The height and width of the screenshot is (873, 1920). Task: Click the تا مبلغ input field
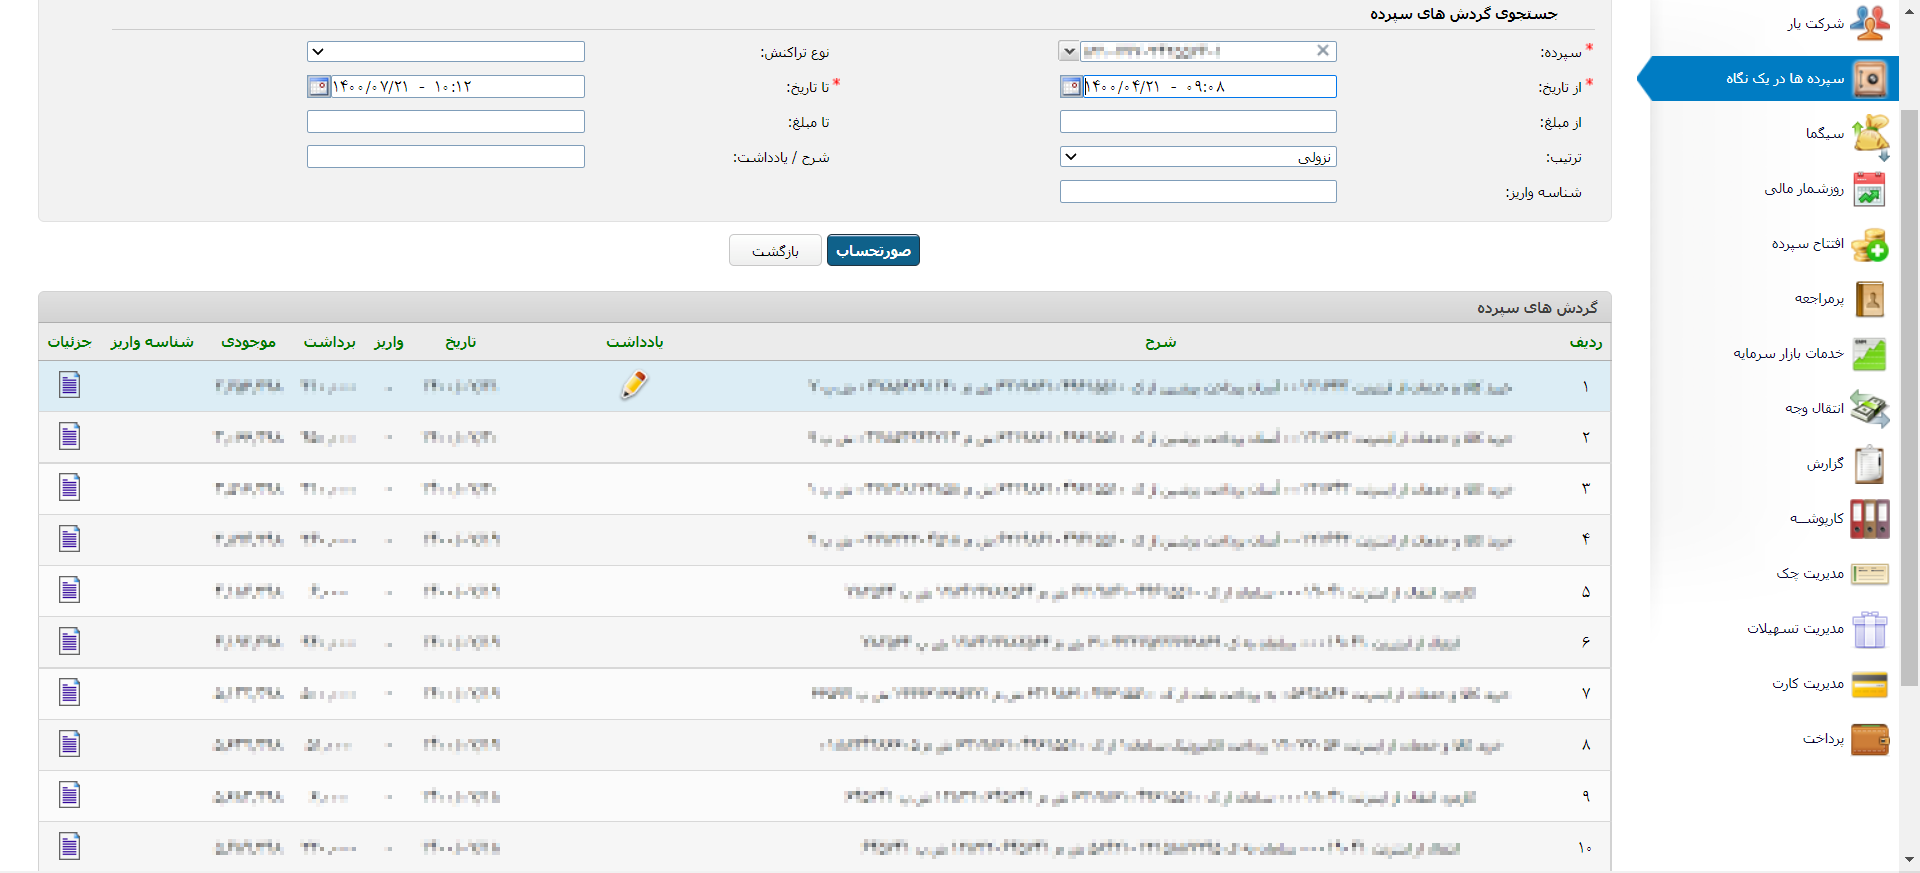pyautogui.click(x=445, y=122)
